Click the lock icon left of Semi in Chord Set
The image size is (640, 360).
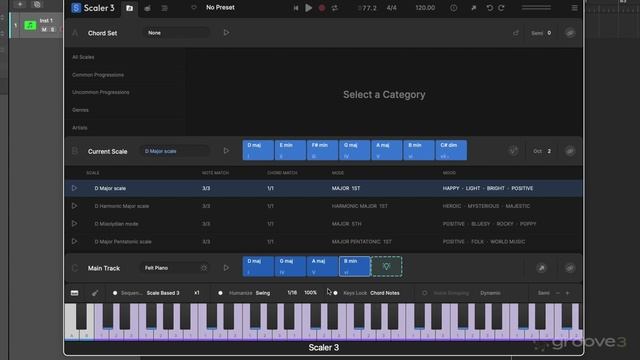[x=516, y=33]
